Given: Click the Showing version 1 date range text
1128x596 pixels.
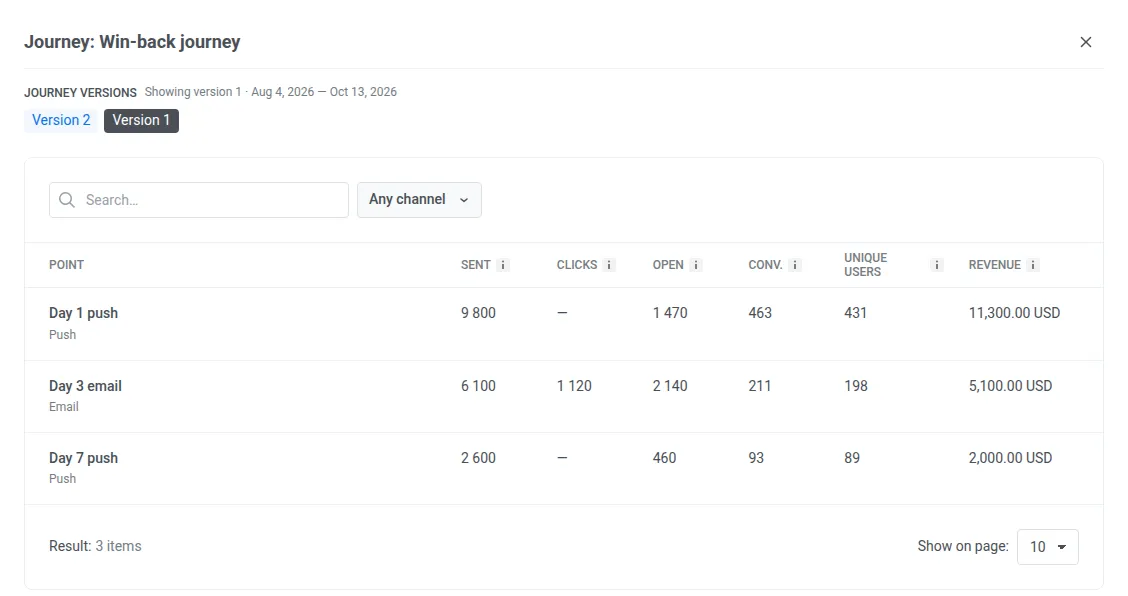Looking at the screenshot, I should point(270,92).
